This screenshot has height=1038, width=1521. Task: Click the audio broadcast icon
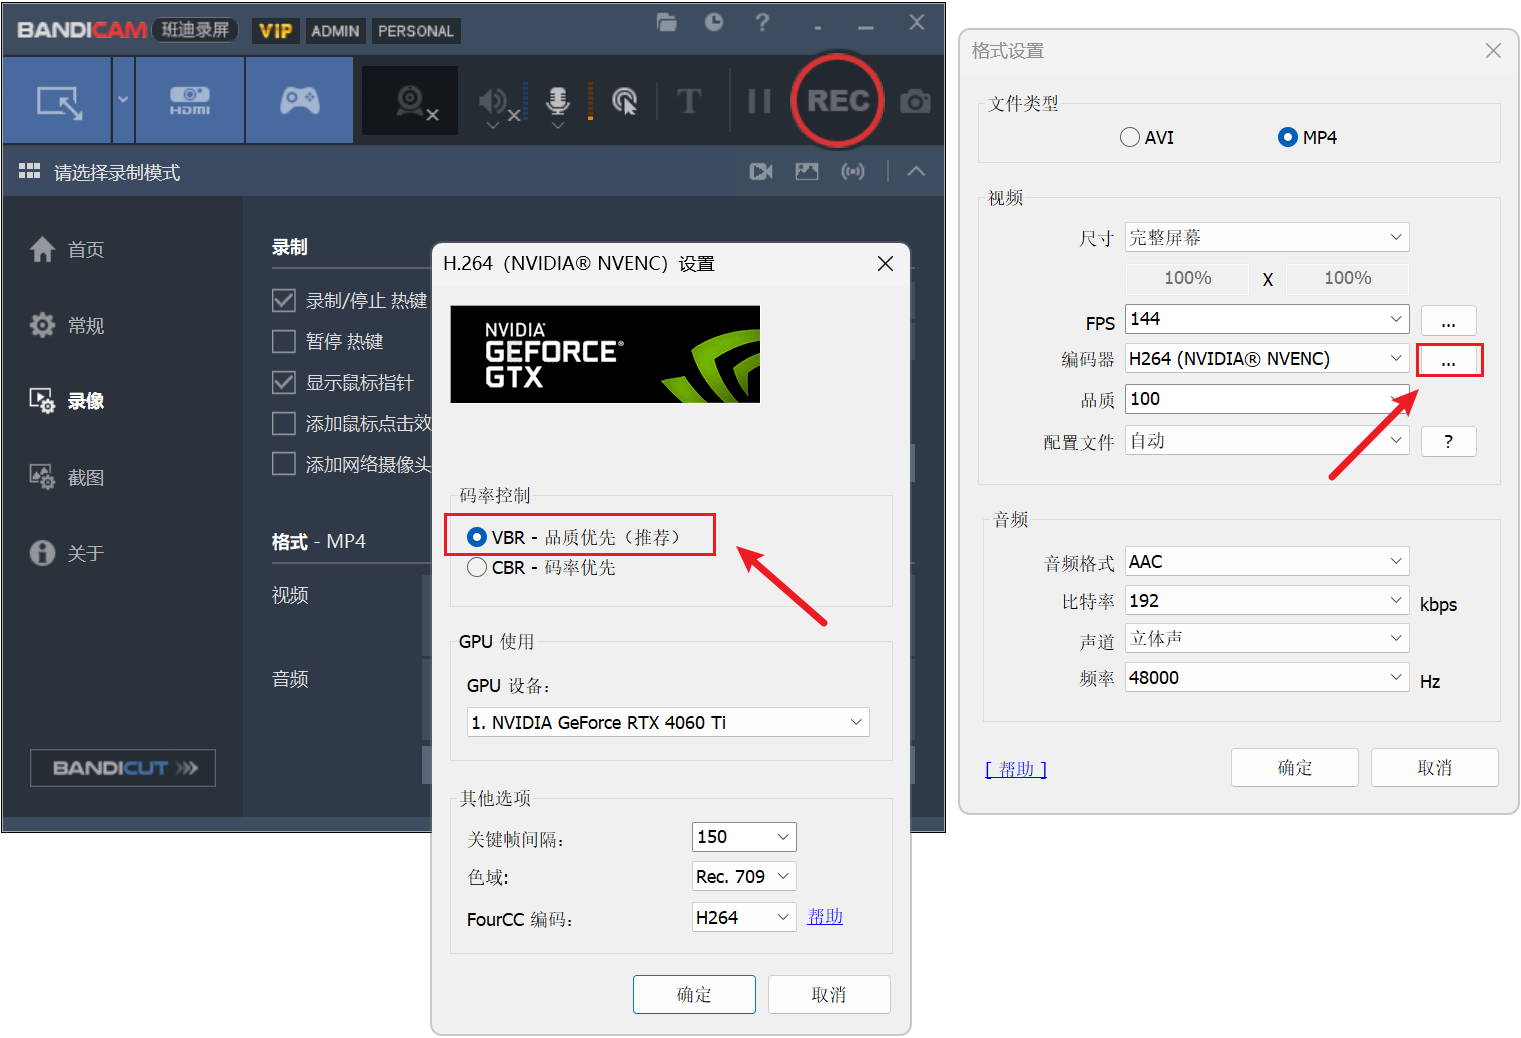pos(853,172)
